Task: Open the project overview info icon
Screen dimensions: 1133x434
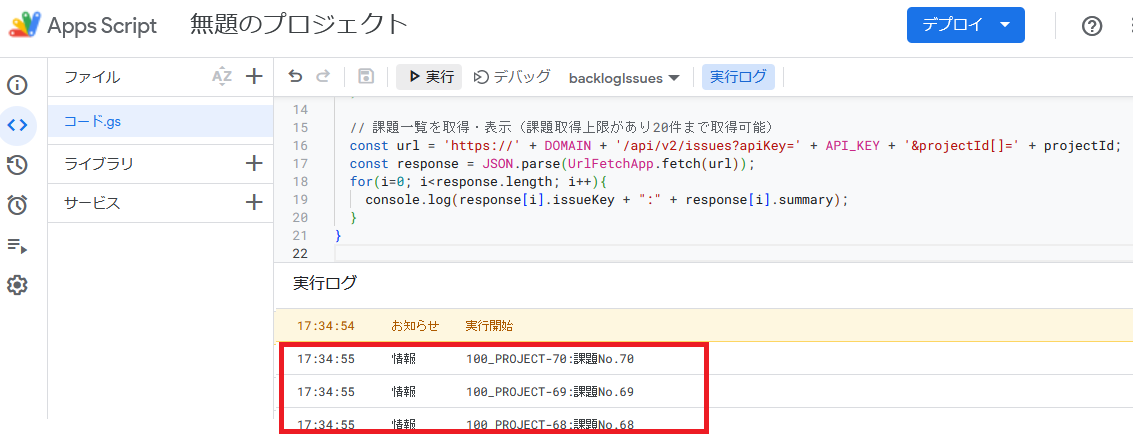Action: 17,85
